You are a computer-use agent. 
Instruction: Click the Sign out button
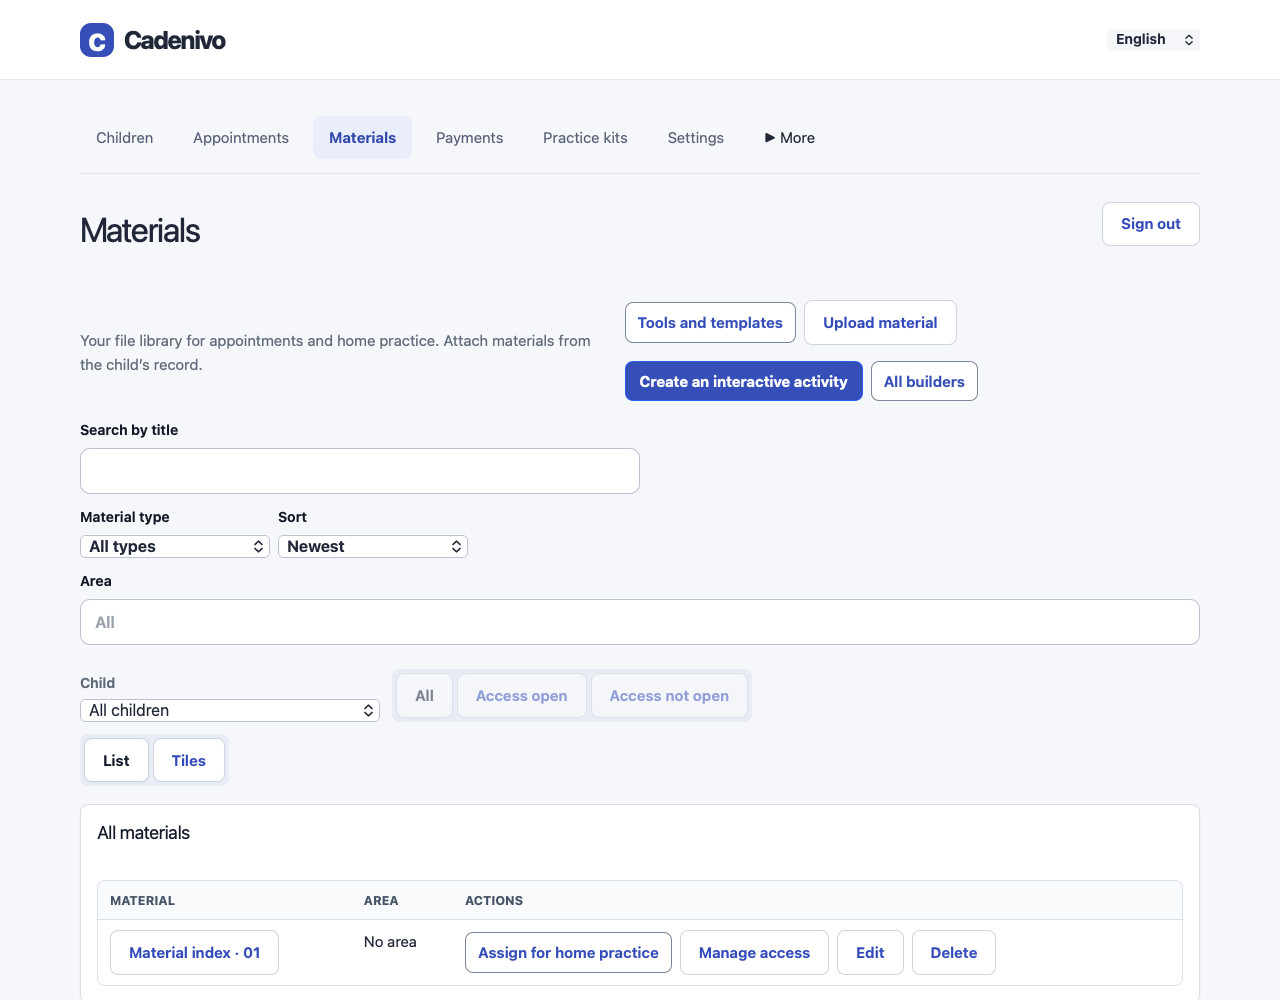[1151, 224]
